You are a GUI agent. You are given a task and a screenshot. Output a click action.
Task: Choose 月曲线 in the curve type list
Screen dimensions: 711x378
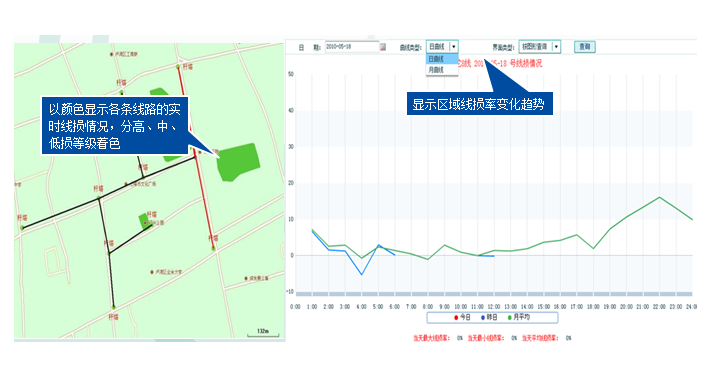pyautogui.click(x=442, y=70)
